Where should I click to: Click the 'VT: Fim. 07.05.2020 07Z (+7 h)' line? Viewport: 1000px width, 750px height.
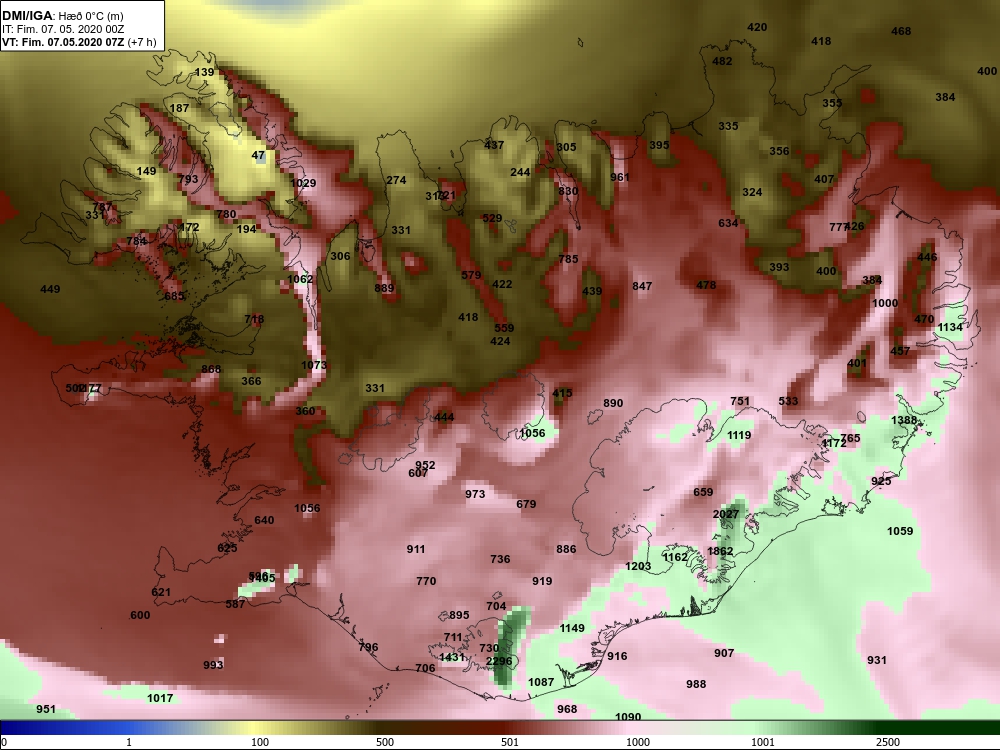[x=79, y=42]
